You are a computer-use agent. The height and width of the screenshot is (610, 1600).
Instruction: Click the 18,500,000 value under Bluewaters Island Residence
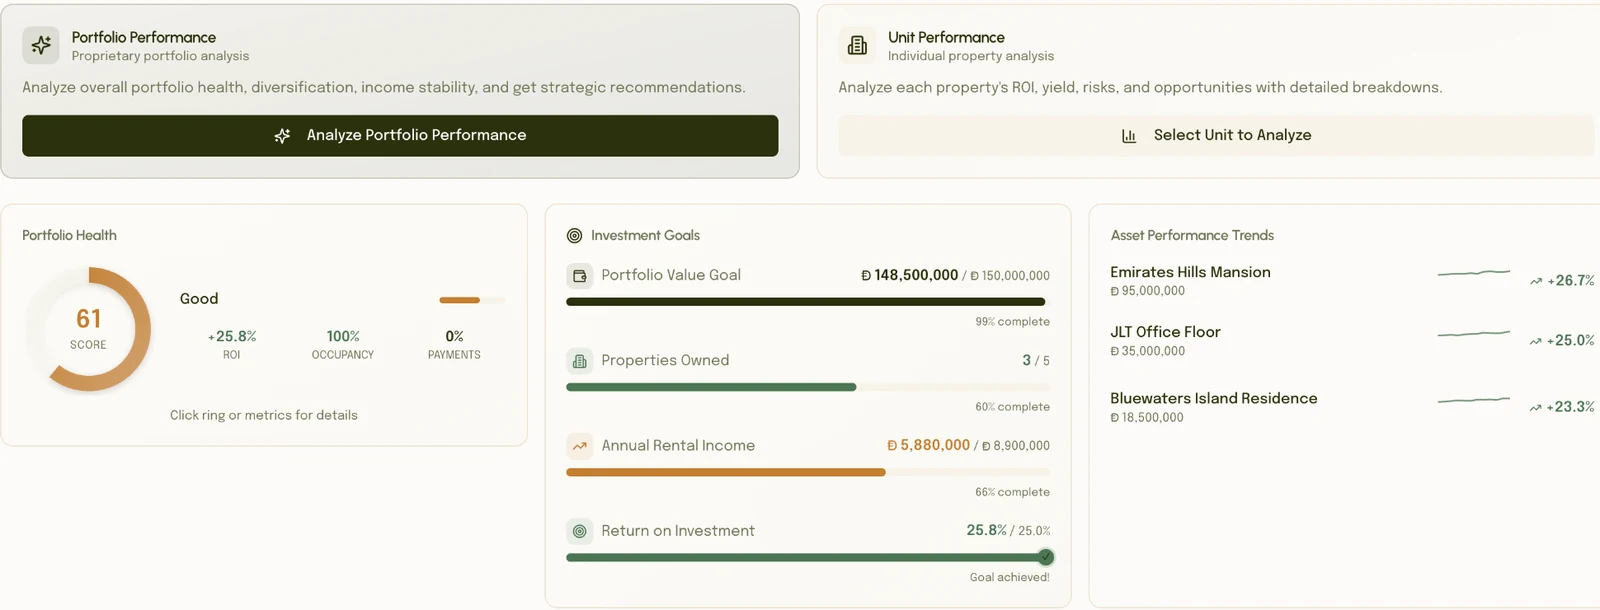coord(1147,418)
